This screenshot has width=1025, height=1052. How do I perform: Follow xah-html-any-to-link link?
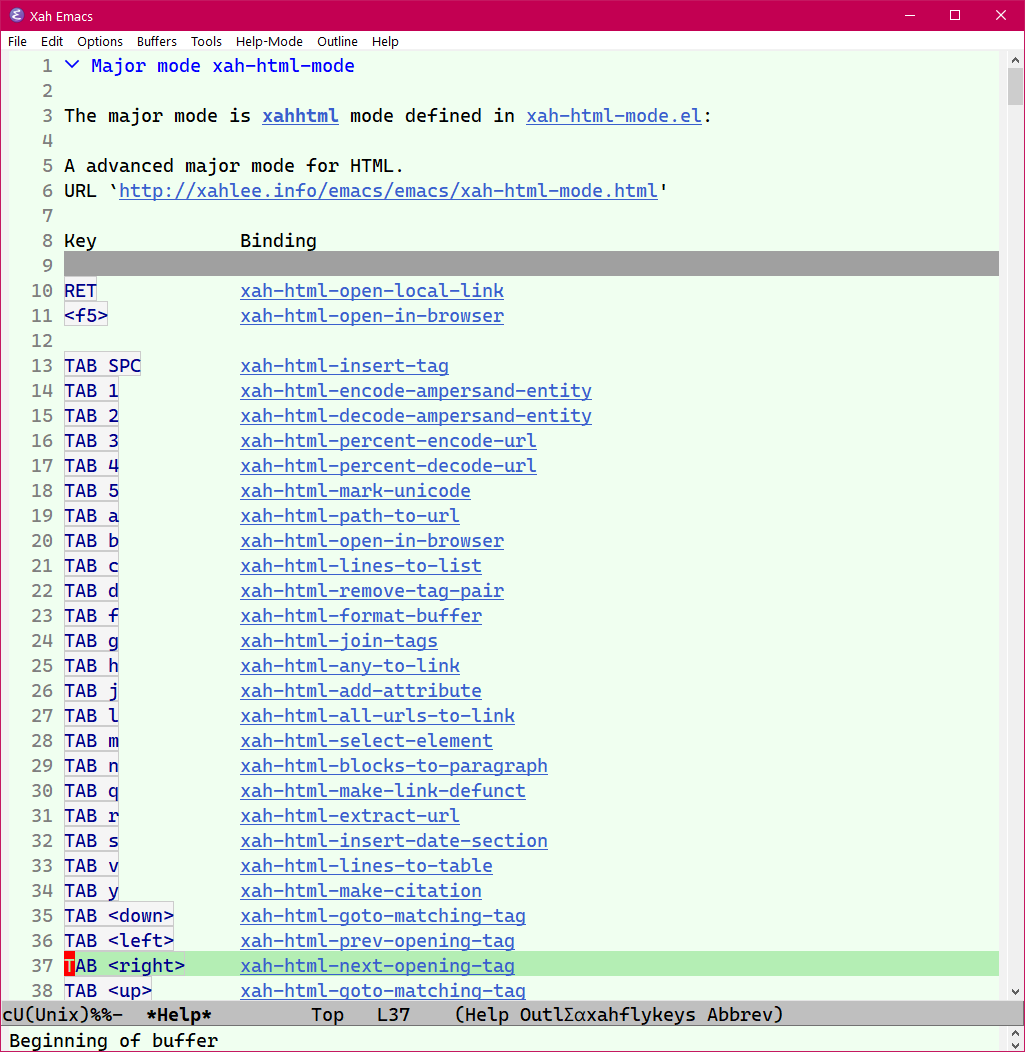pos(349,666)
